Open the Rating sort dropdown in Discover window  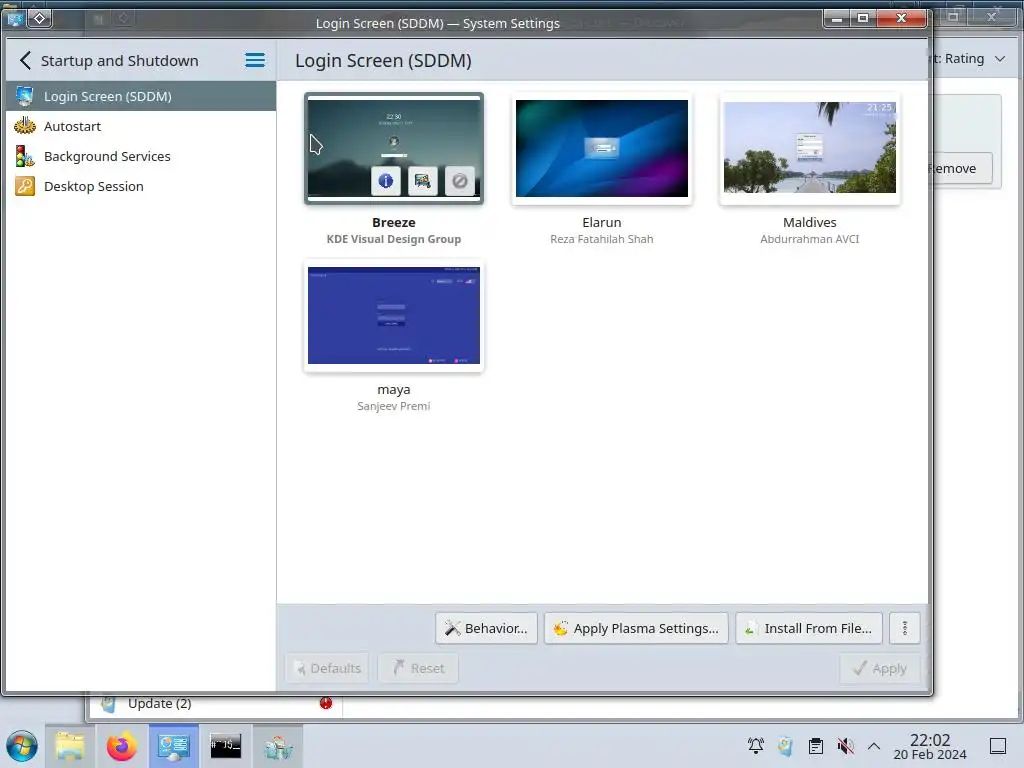point(970,59)
